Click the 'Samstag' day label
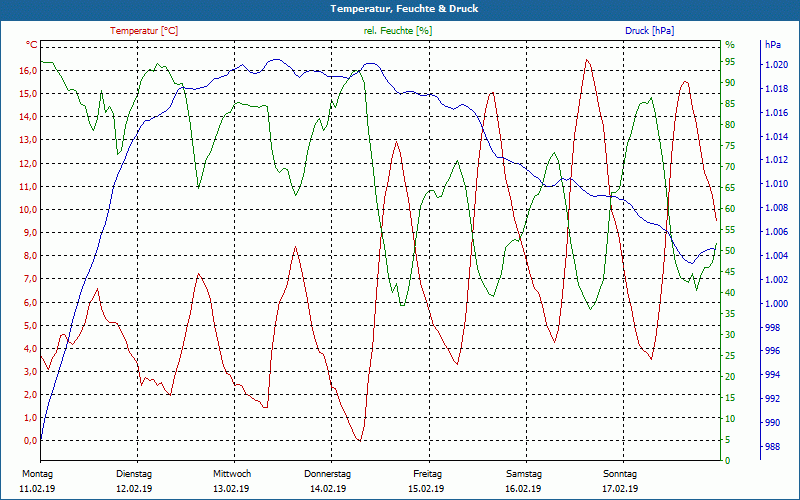 [523, 474]
